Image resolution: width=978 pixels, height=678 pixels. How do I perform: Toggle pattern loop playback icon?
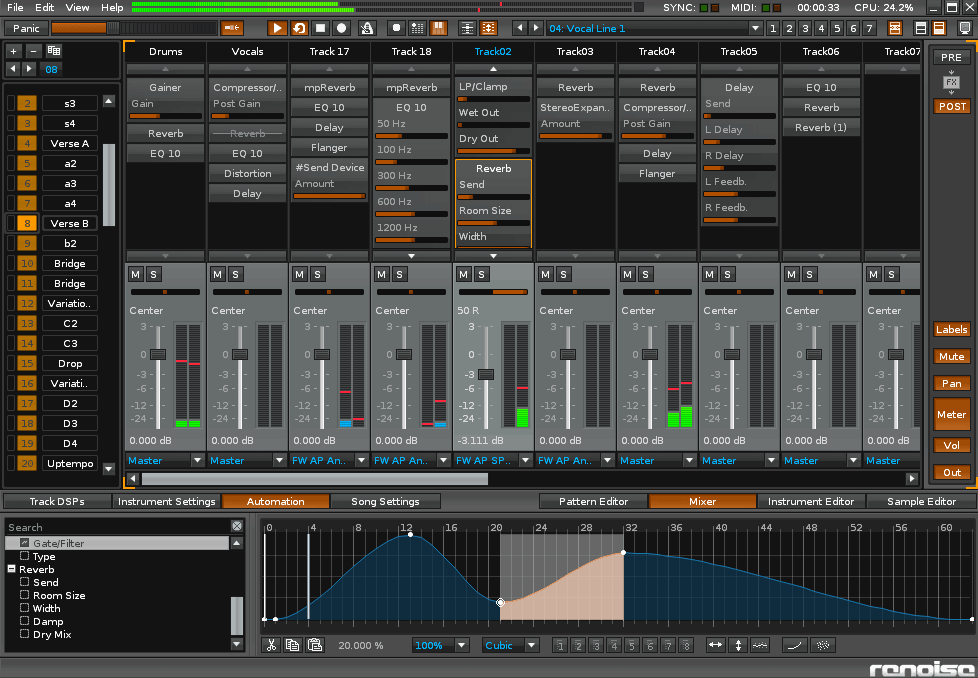(299, 28)
